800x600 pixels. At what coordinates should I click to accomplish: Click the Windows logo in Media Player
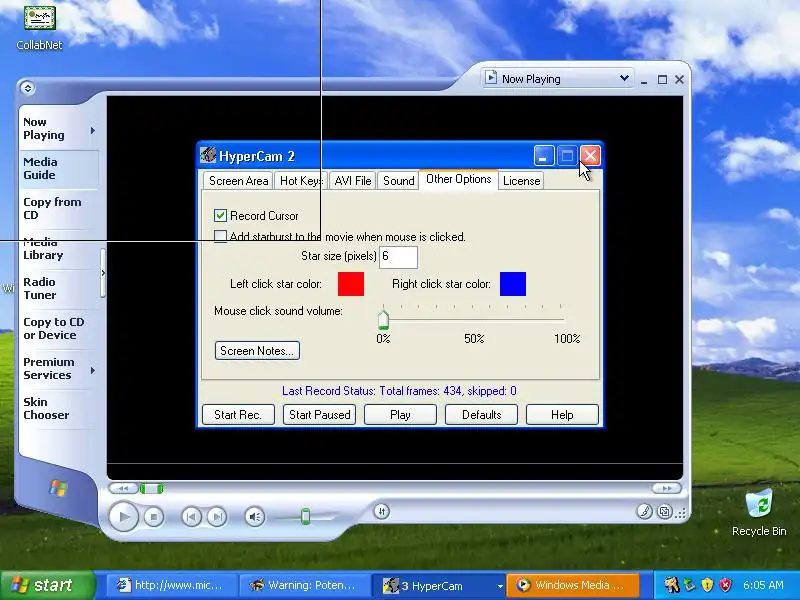pyautogui.click(x=58, y=488)
